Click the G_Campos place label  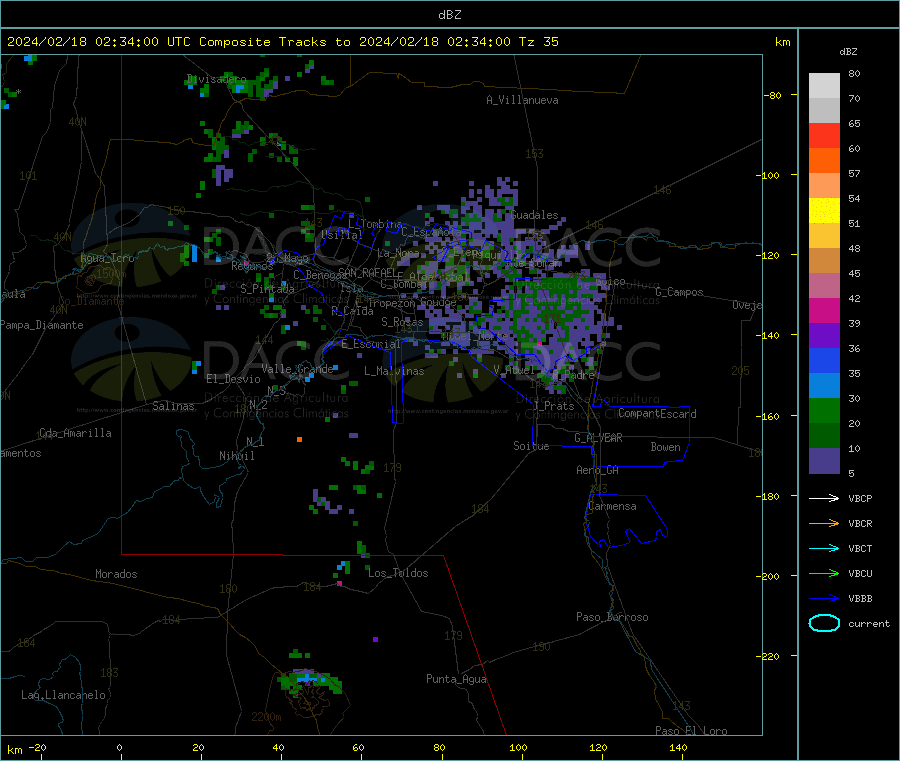679,292
